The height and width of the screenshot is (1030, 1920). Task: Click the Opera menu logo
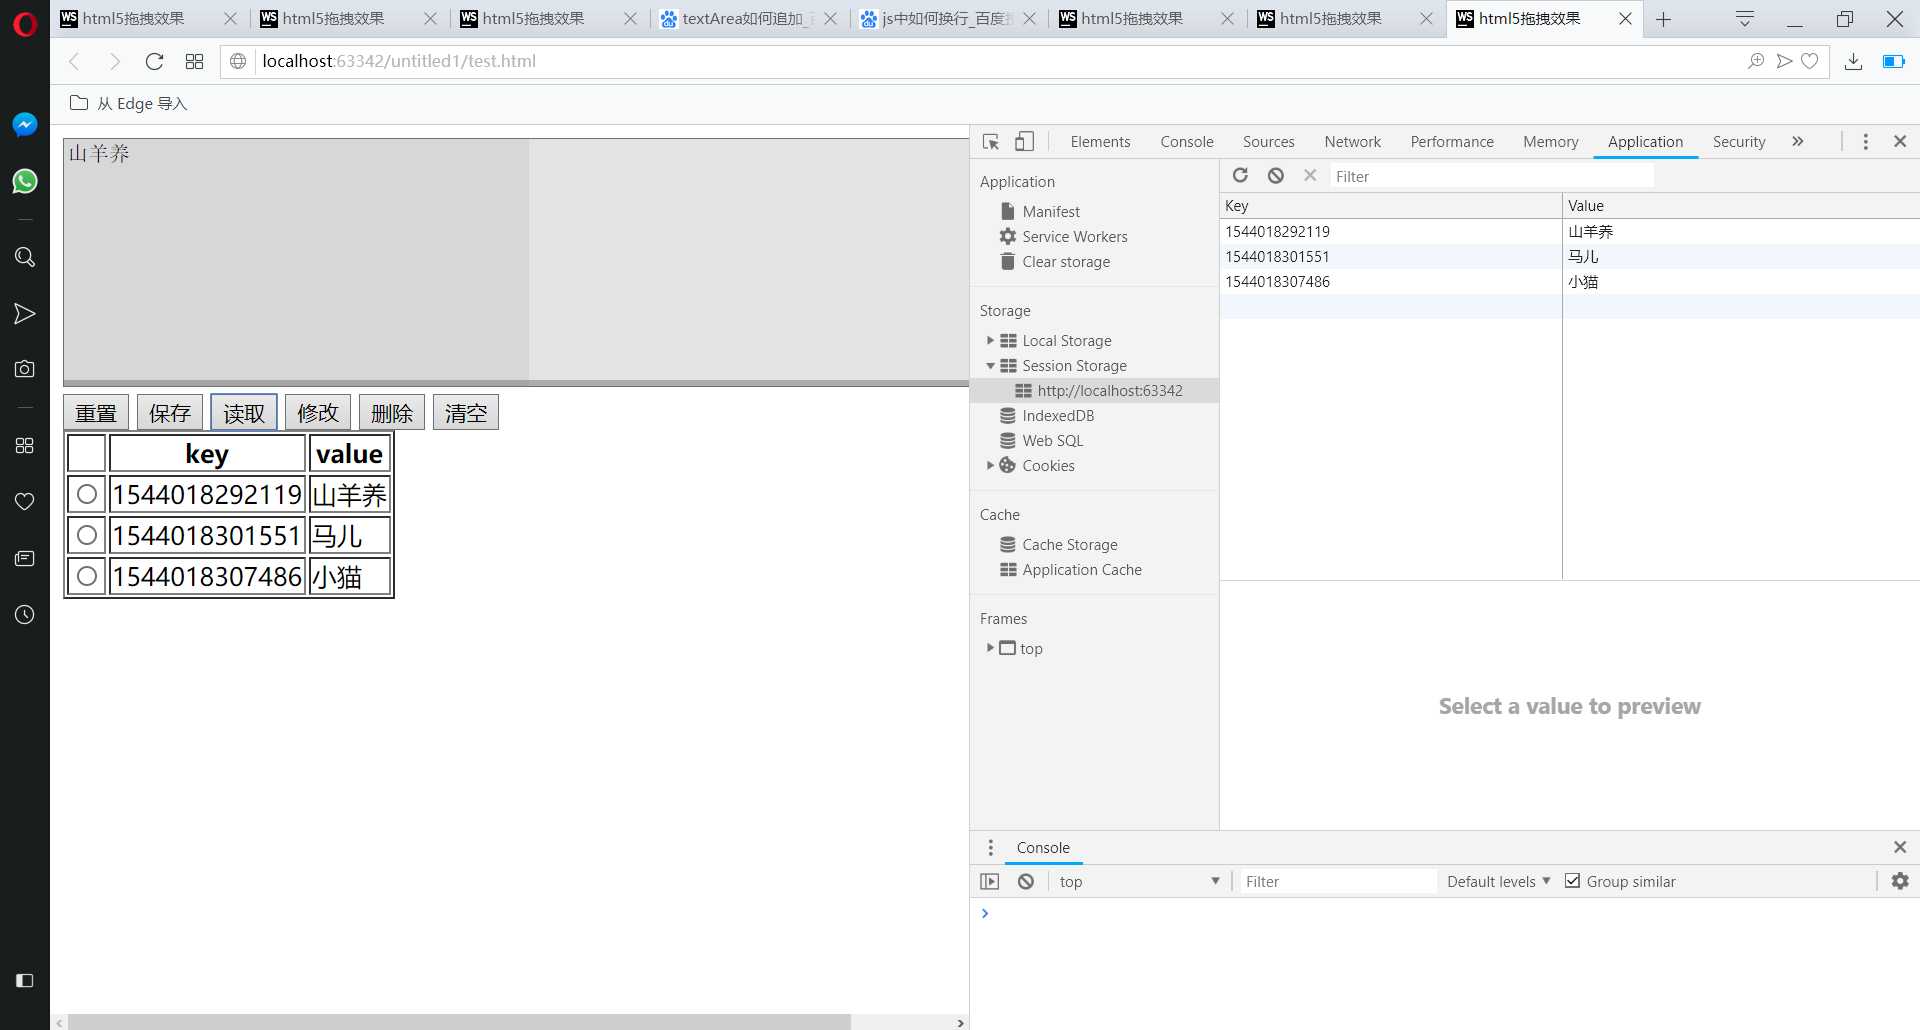click(x=25, y=22)
